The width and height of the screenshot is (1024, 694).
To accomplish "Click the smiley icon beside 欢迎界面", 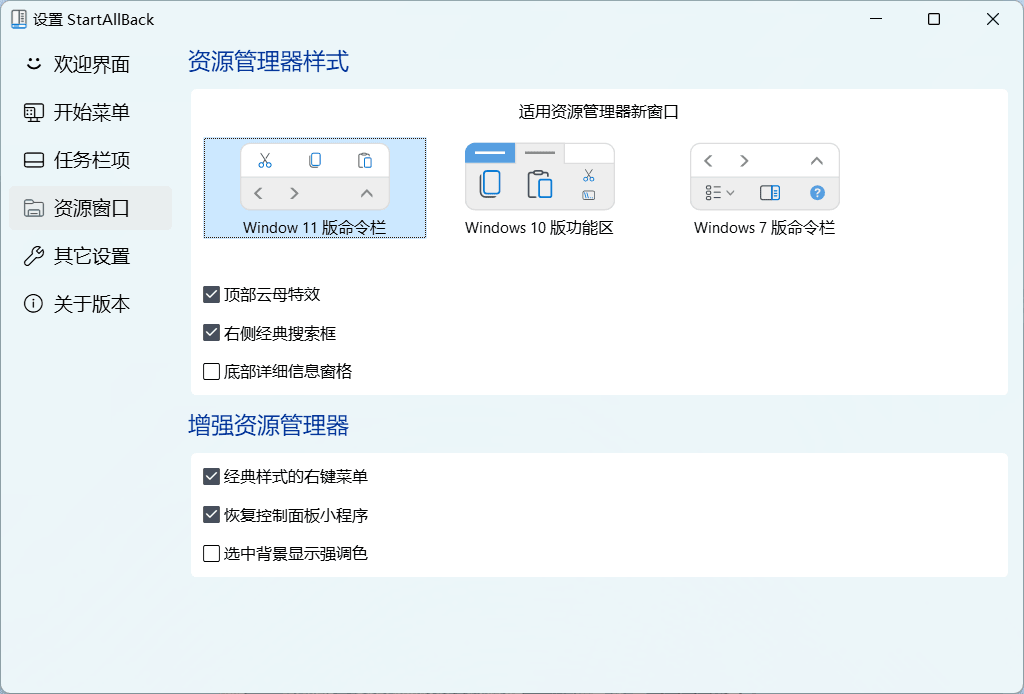I will (x=33, y=63).
